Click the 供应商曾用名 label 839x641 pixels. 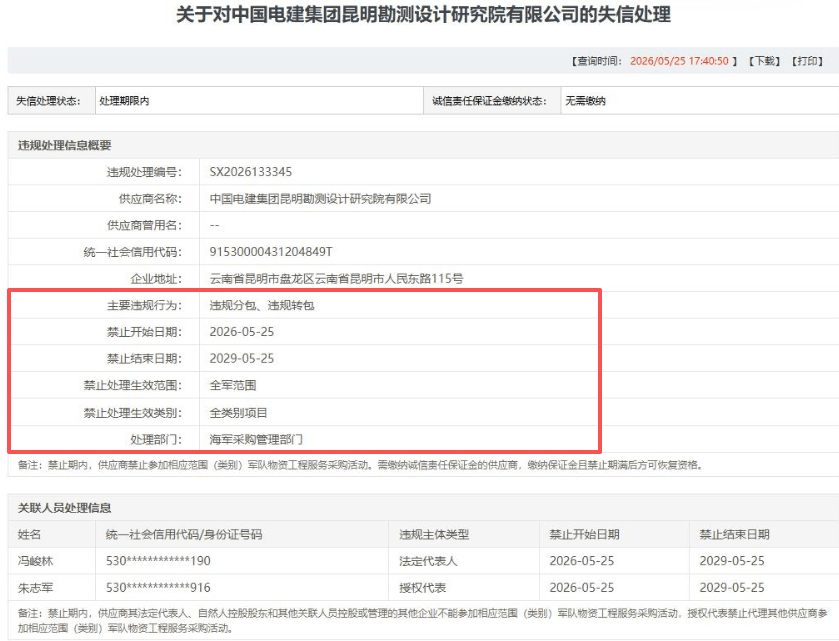(144, 225)
